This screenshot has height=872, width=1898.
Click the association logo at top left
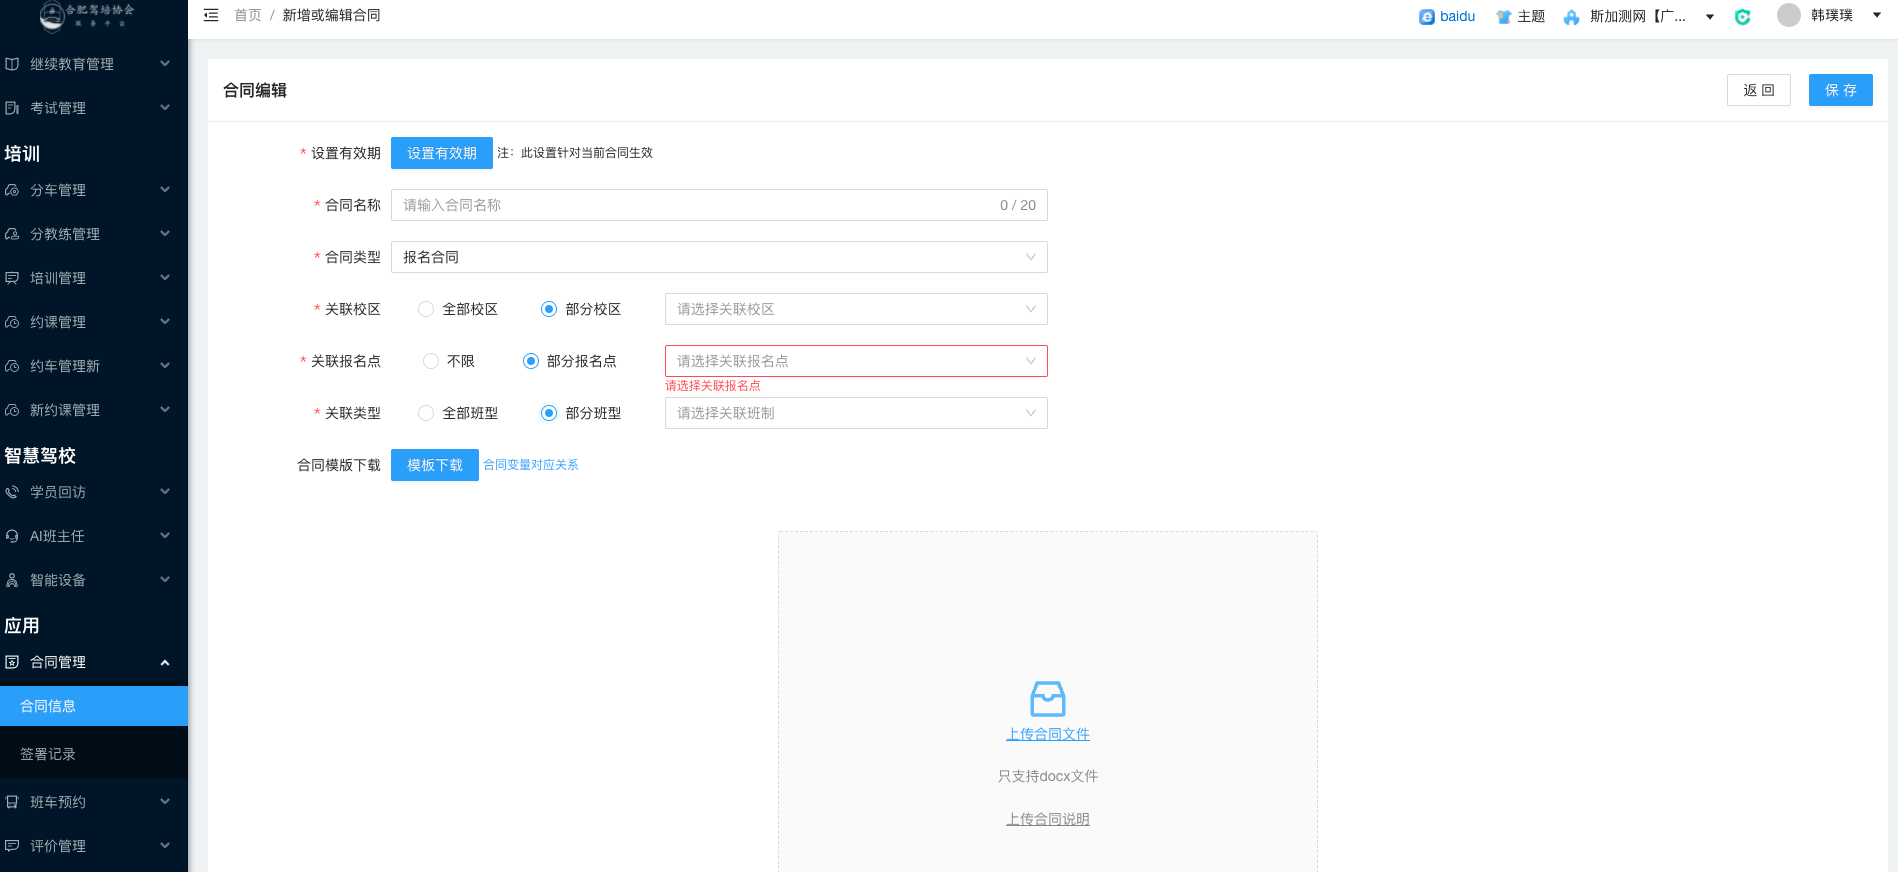(x=87, y=15)
